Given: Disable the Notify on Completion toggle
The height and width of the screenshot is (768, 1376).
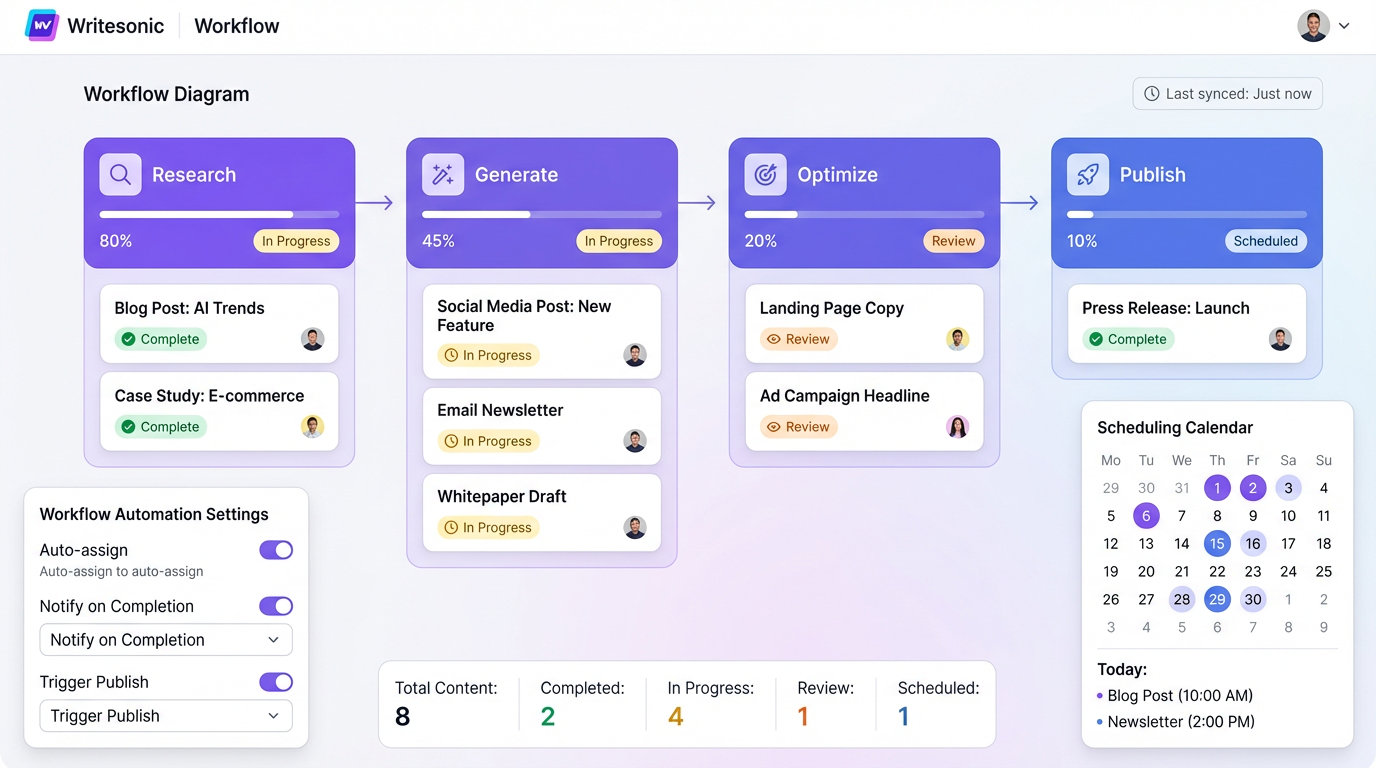Looking at the screenshot, I should click(x=276, y=606).
